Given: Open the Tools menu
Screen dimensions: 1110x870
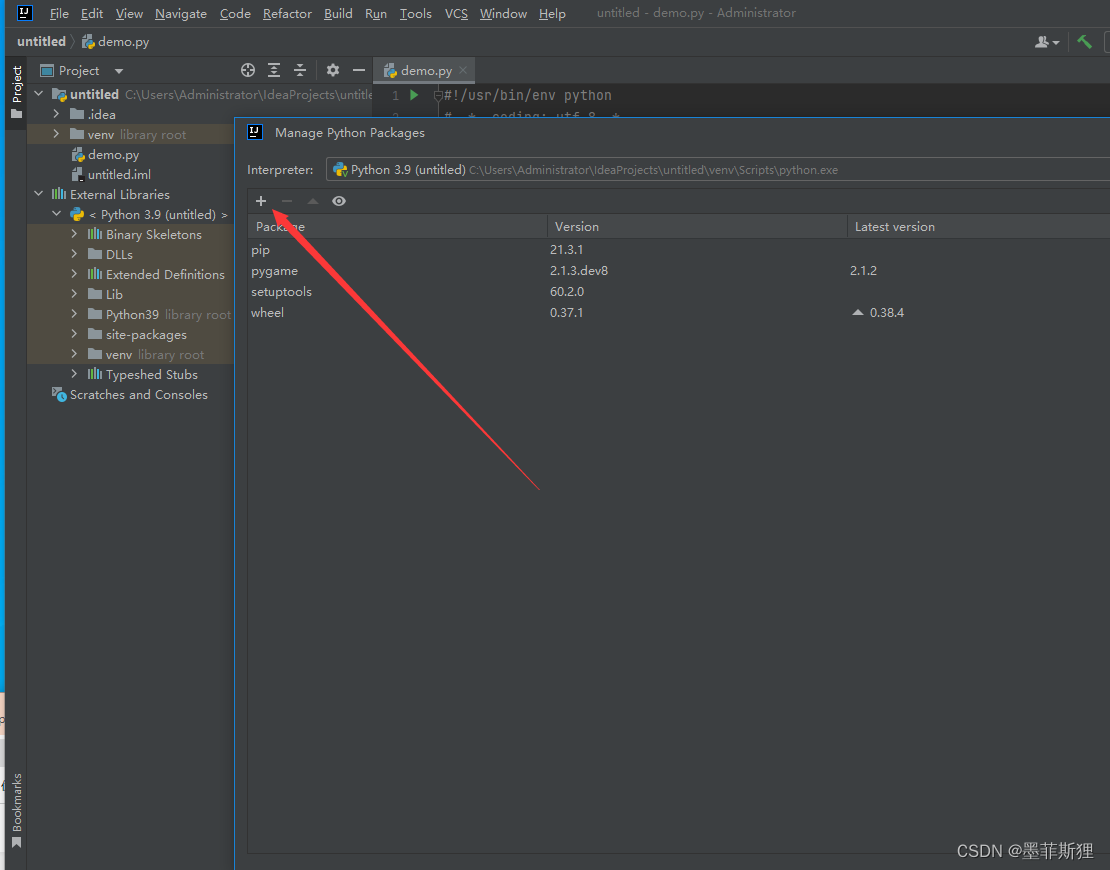Looking at the screenshot, I should tap(416, 13).
